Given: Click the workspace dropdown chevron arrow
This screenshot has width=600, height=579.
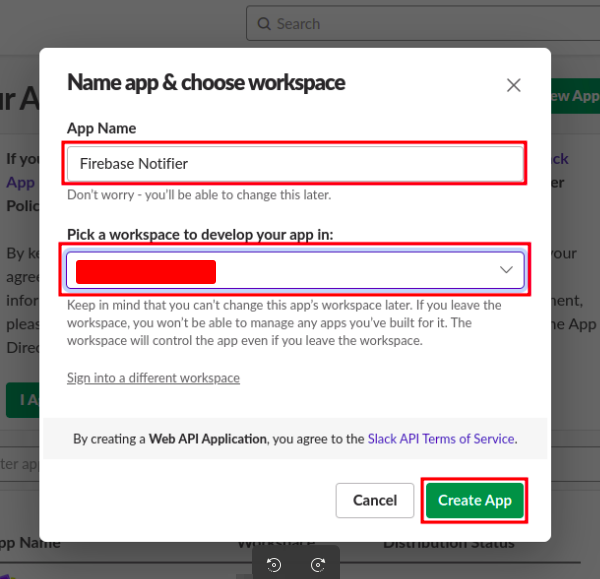Looking at the screenshot, I should (506, 270).
